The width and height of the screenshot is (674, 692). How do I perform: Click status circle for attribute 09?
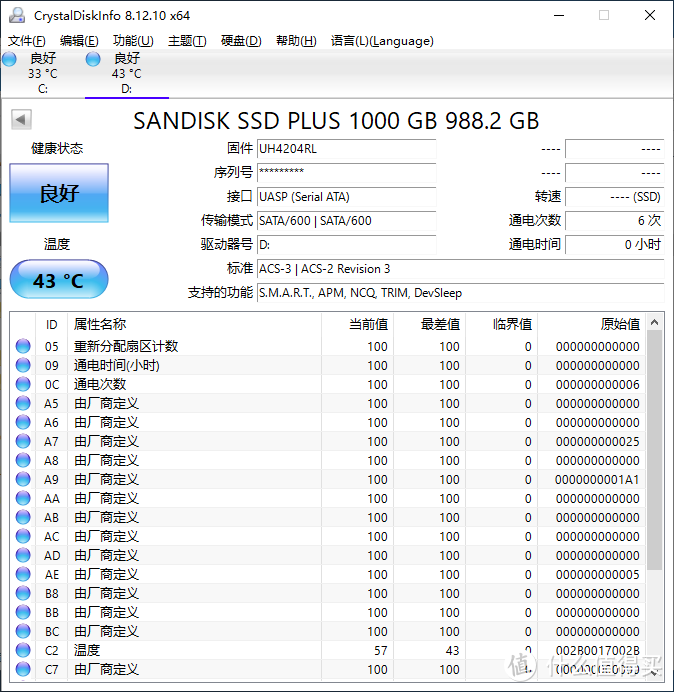click(x=23, y=365)
